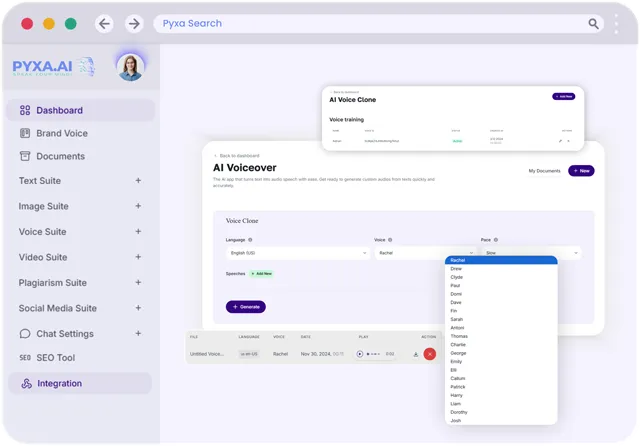The image size is (640, 446).
Task: Choose Emily in the voice list
Action: 501,362
